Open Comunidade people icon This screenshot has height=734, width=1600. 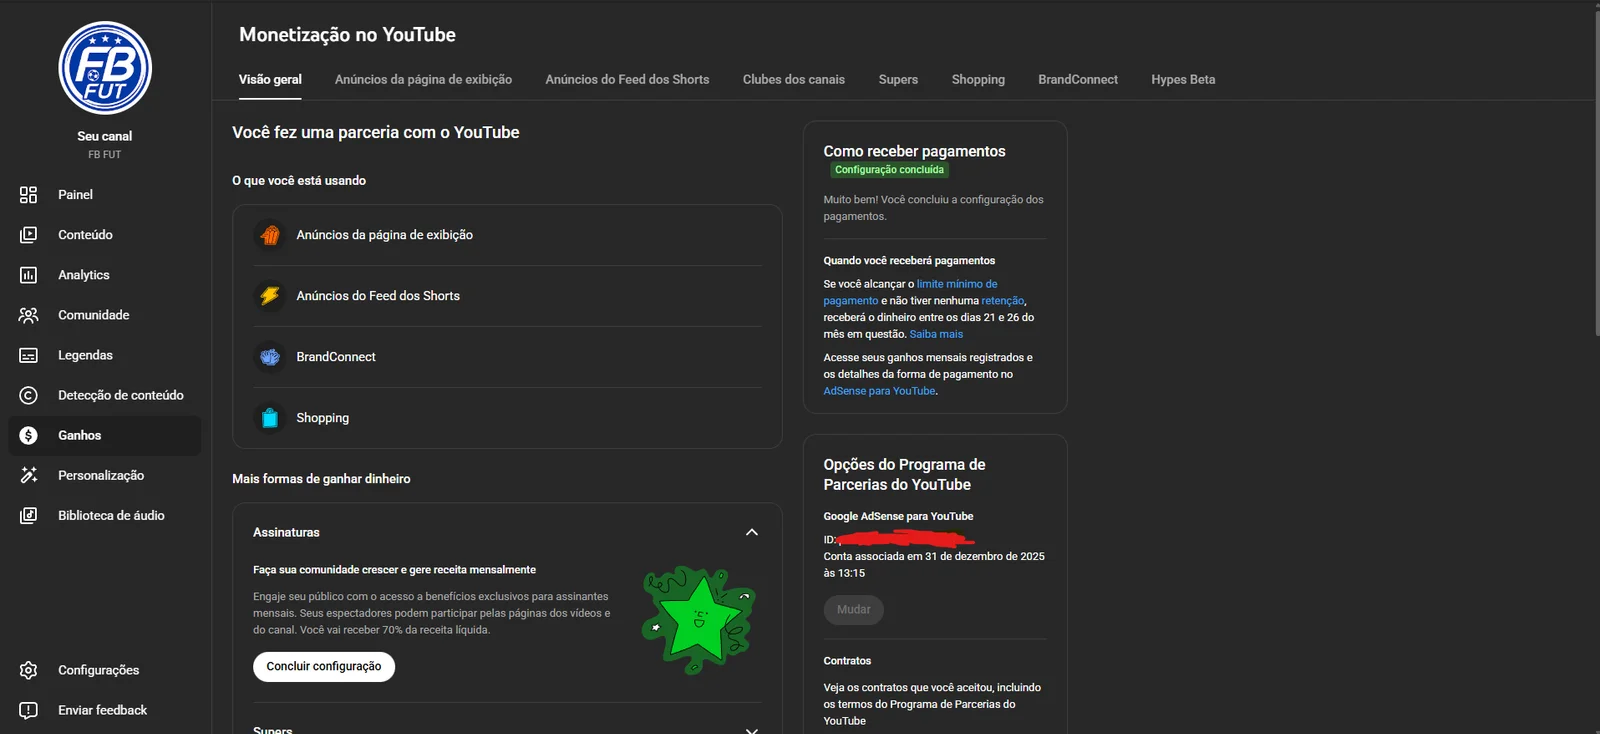28,315
